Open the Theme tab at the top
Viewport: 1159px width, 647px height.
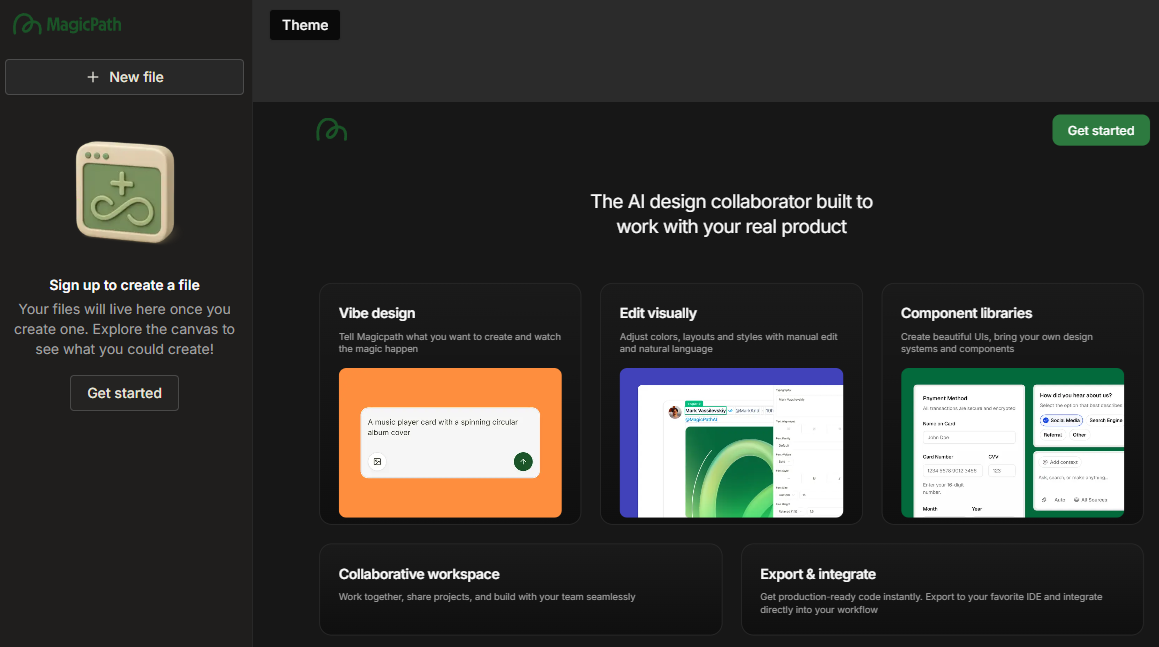[305, 25]
